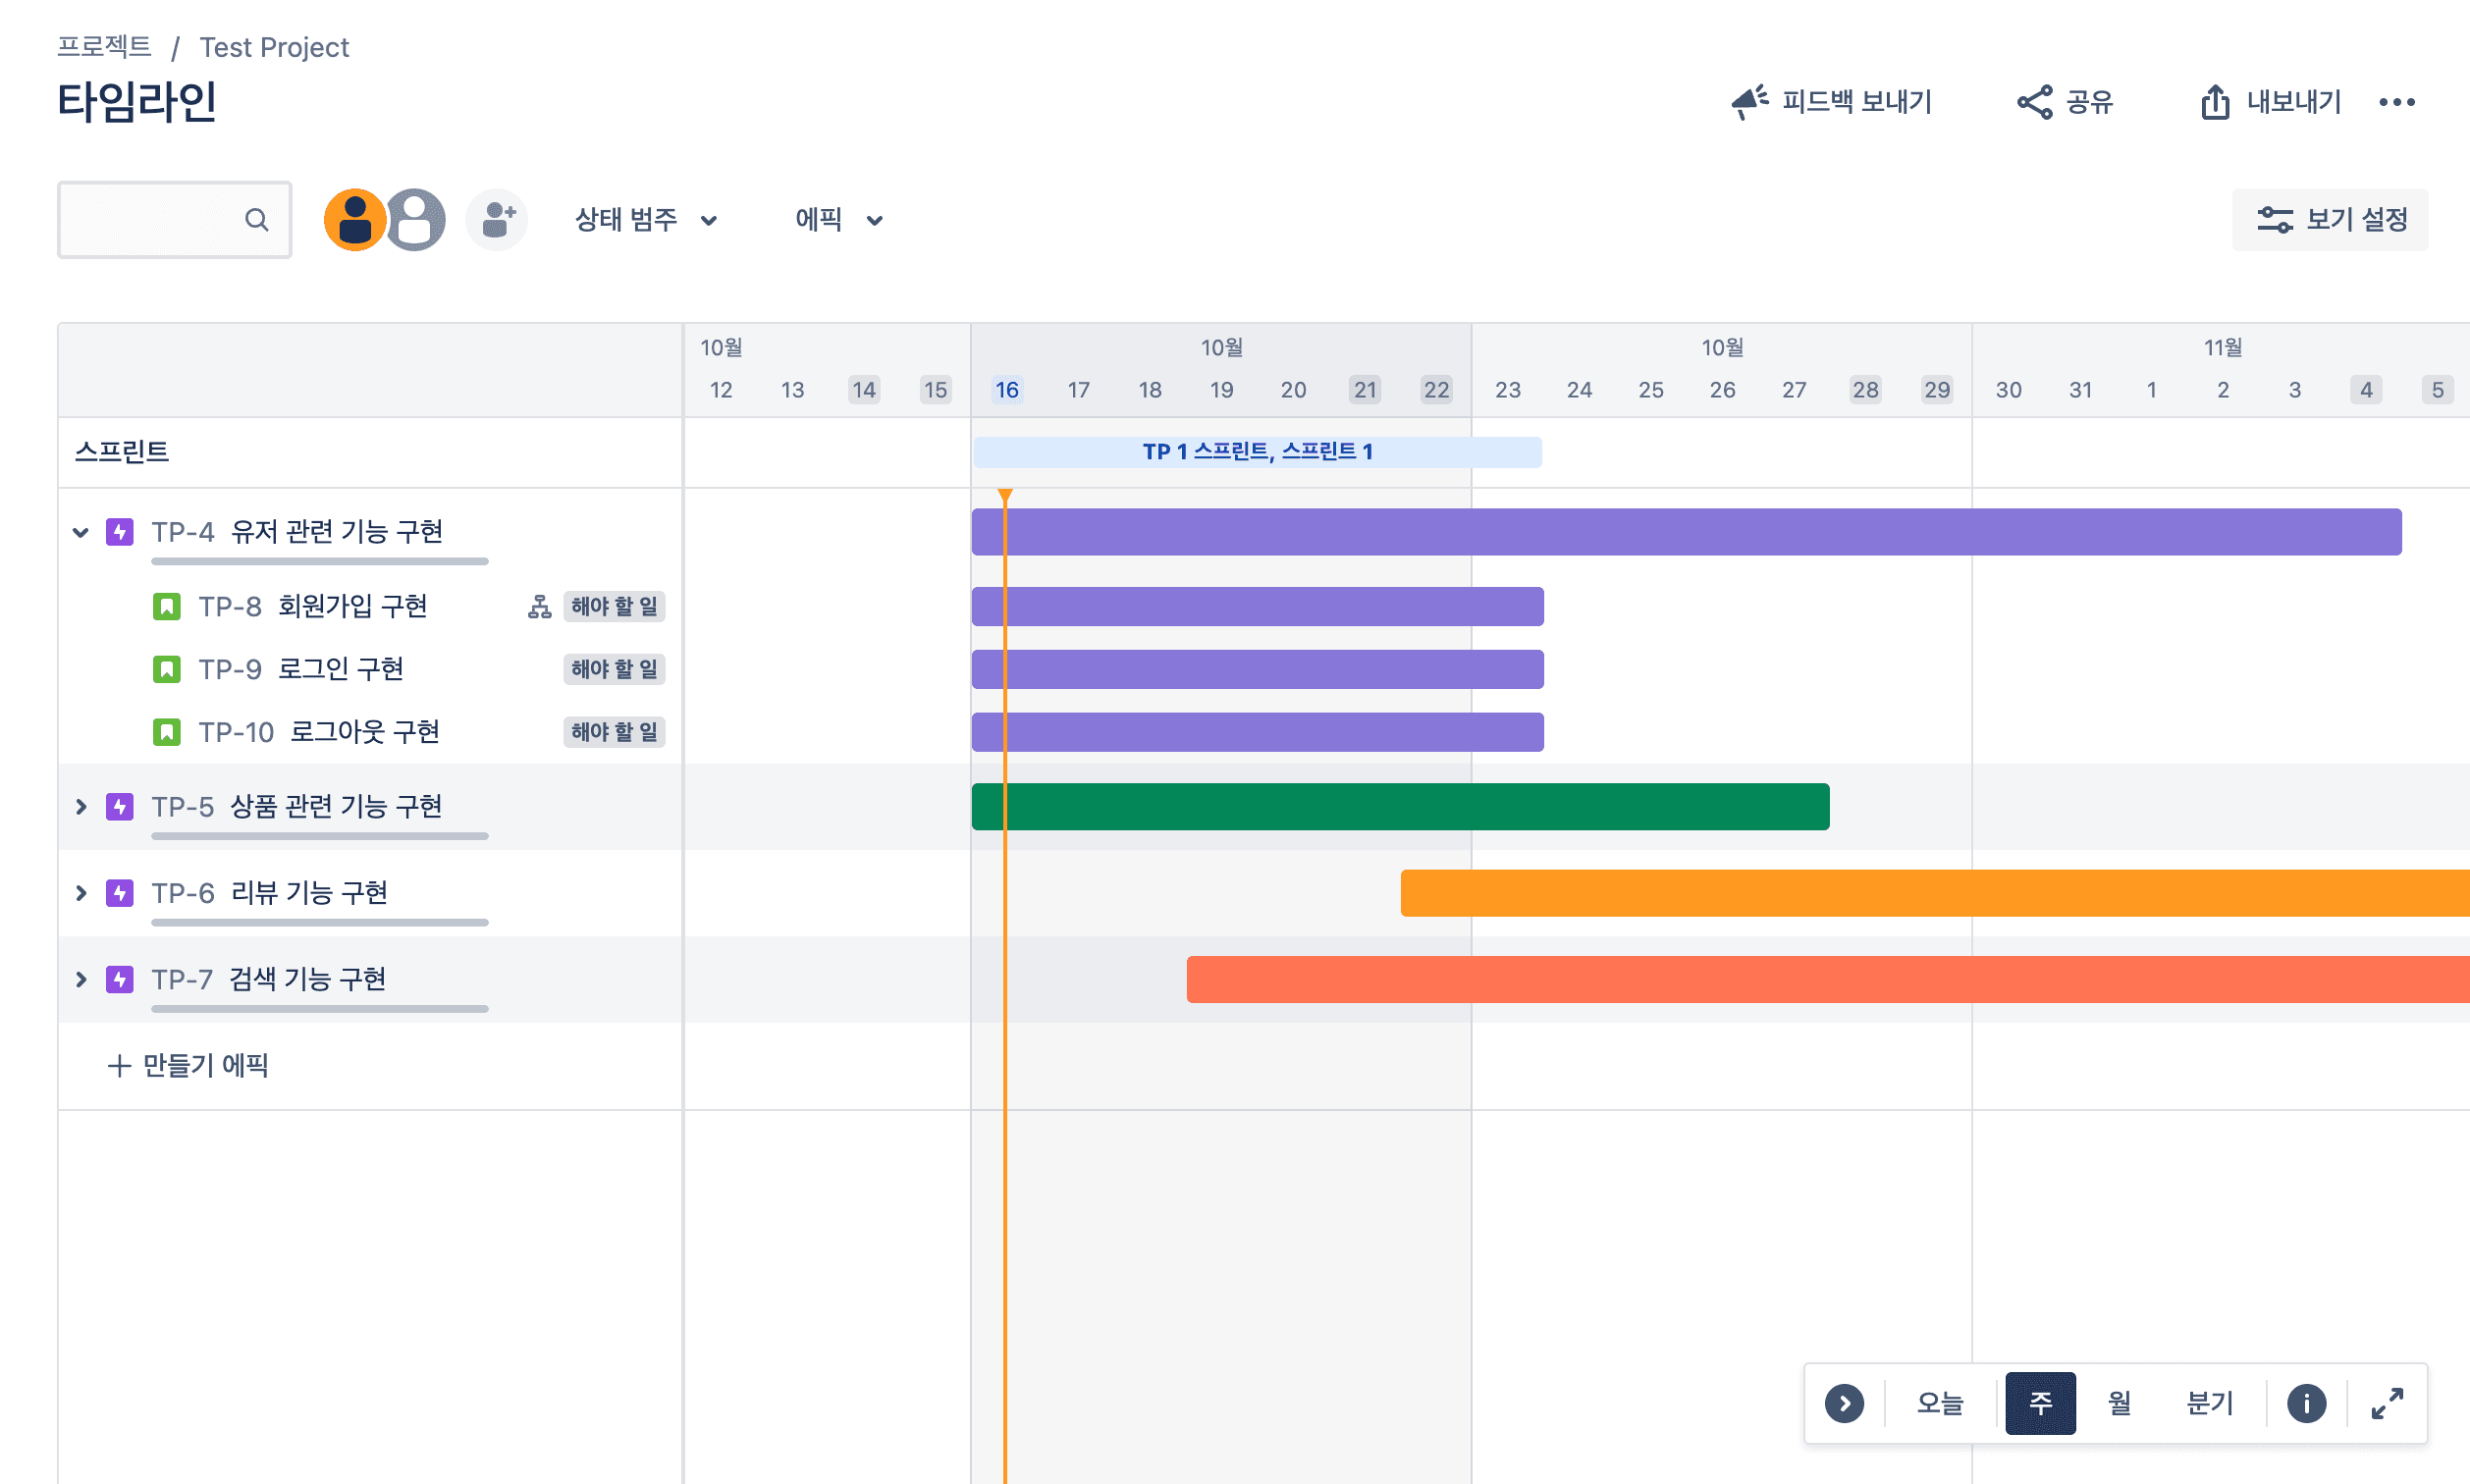The width and height of the screenshot is (2470, 1484).
Task: Expand the TP-5 상품 관련 기능 구현 epic
Action: [x=81, y=806]
